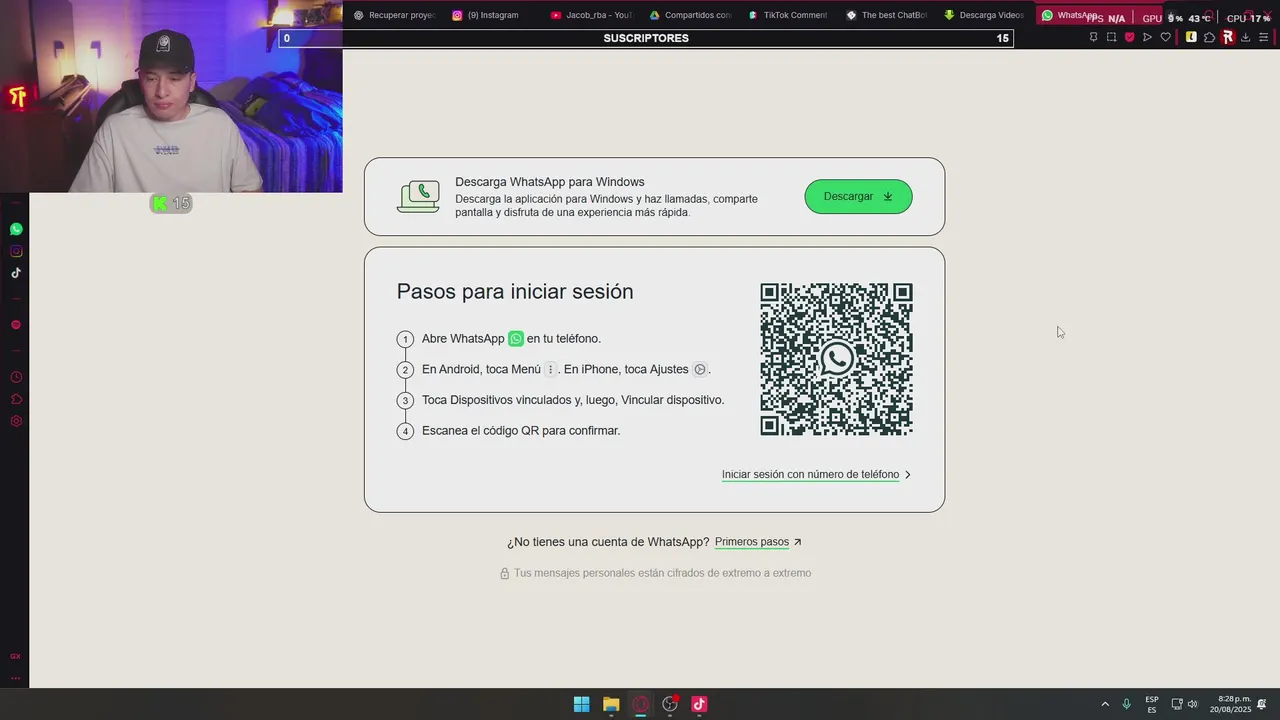
Task: Open Instagram in the Opera sidebar
Action: click(x=16, y=251)
